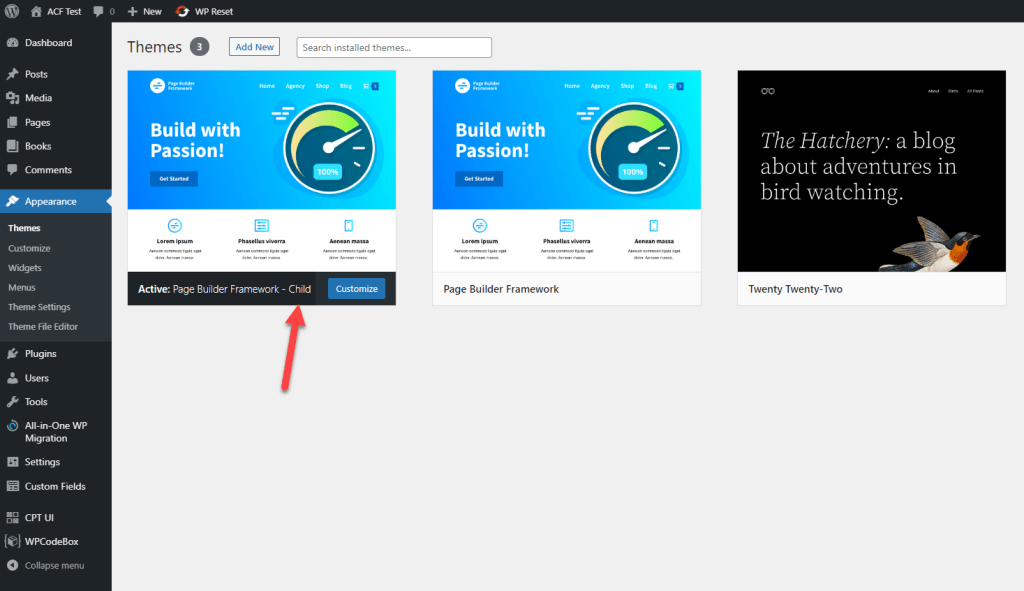Open the ACF Test site home icon
1024x591 pixels.
point(36,11)
